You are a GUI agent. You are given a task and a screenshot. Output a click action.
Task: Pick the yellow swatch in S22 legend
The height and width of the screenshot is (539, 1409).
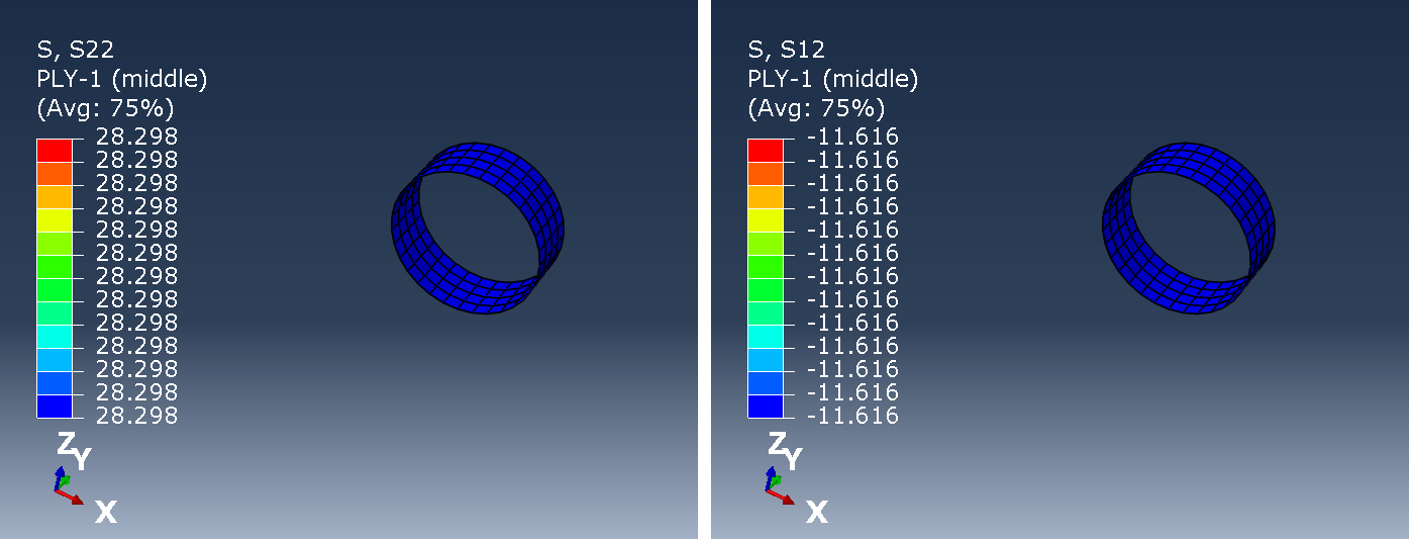coord(54,220)
